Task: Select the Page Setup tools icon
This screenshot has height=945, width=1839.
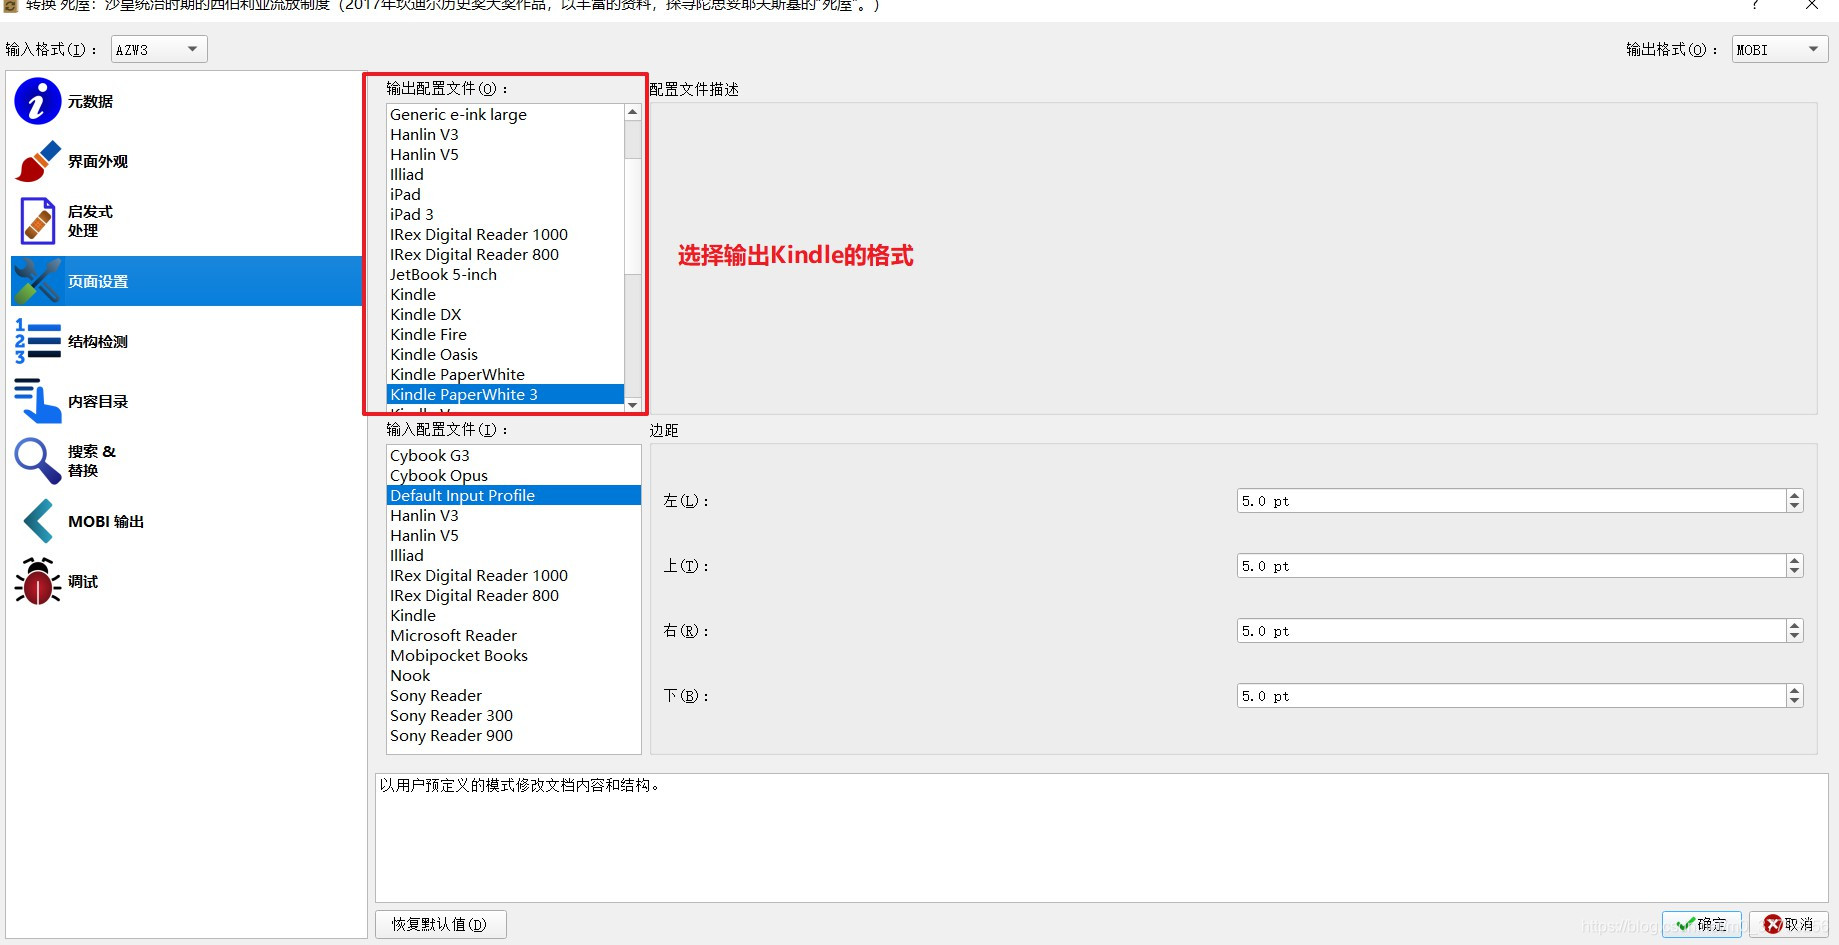Action: click(38, 281)
